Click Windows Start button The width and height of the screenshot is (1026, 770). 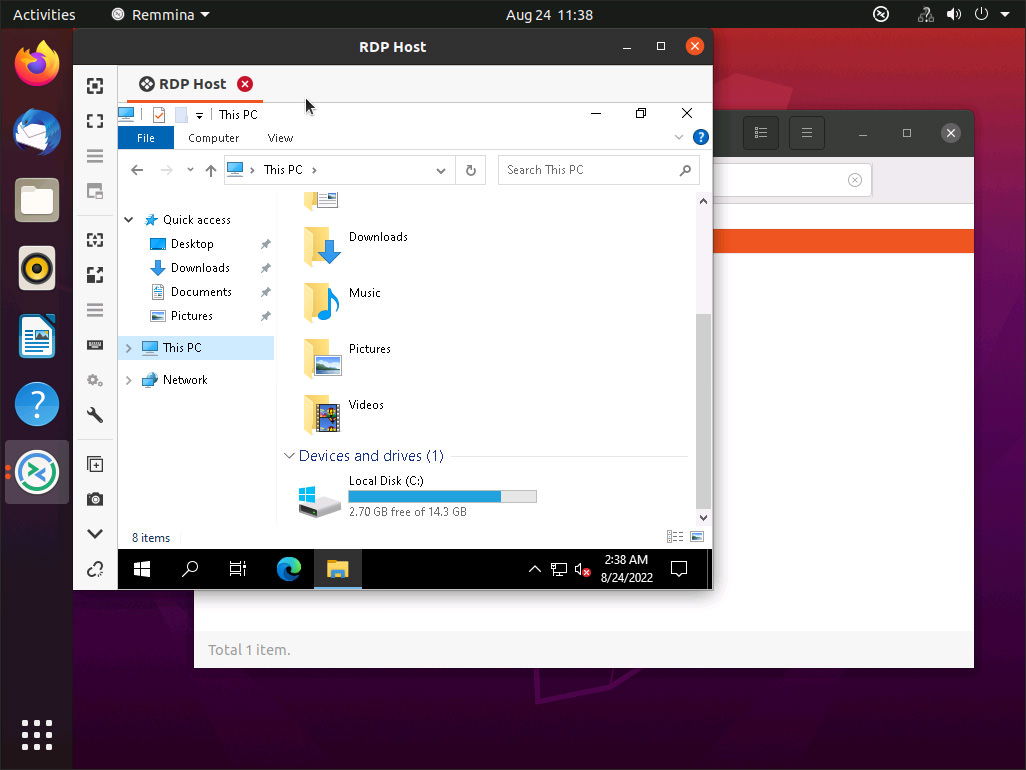pos(142,569)
